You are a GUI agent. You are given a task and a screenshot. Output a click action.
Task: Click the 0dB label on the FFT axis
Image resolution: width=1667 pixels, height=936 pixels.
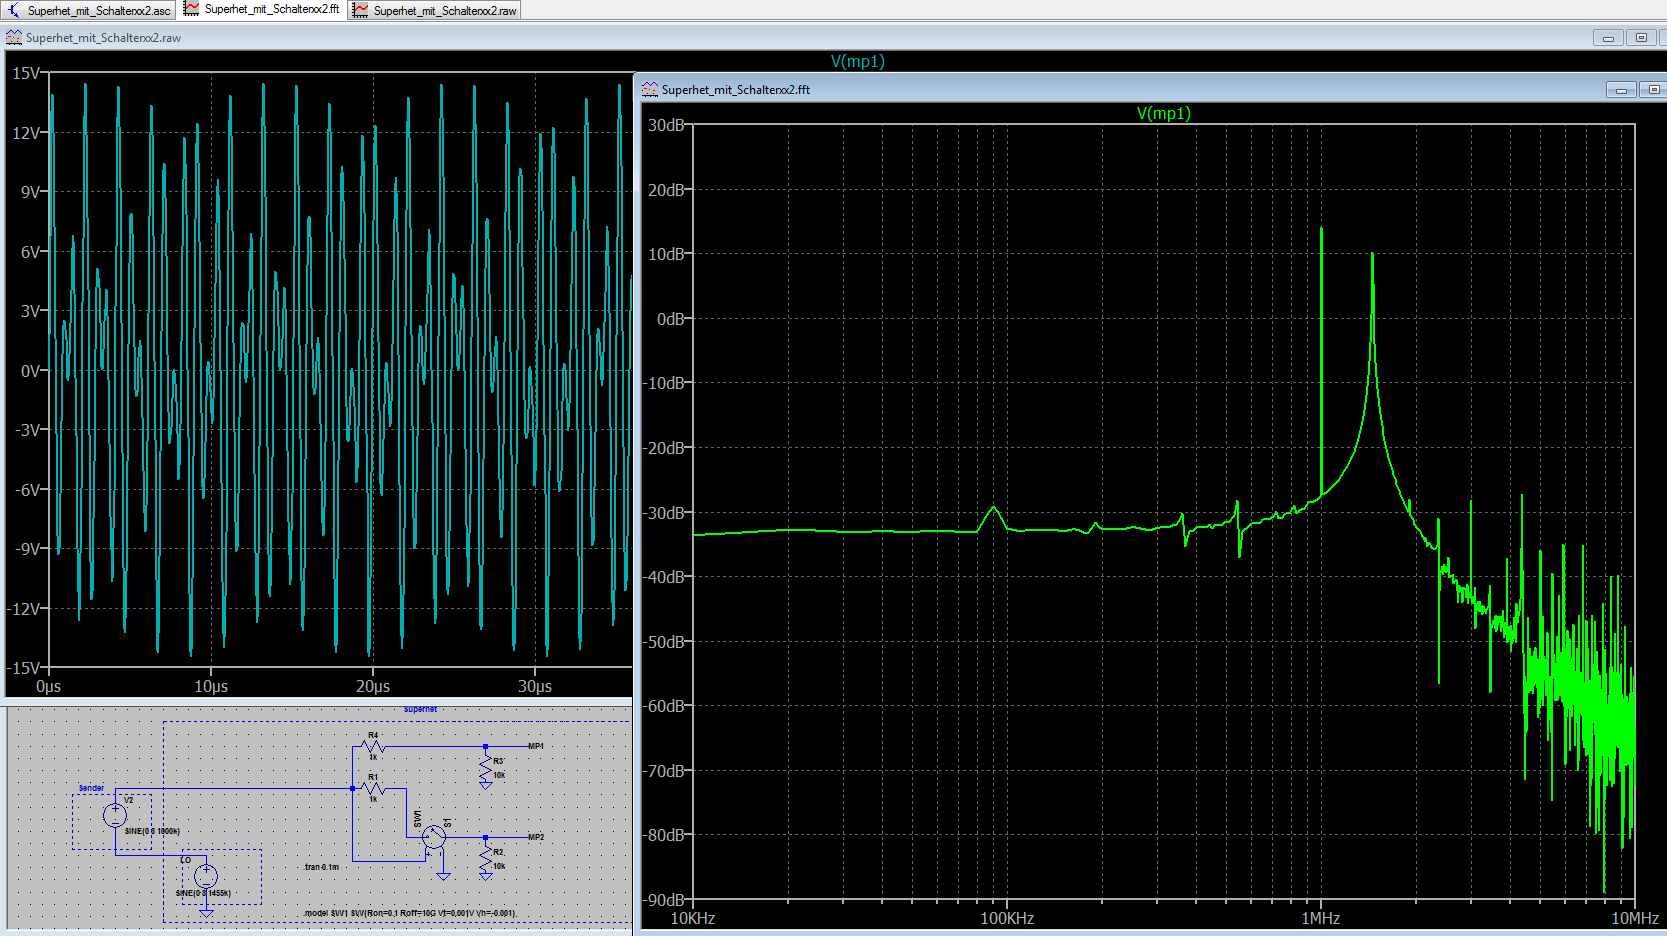tap(671, 319)
